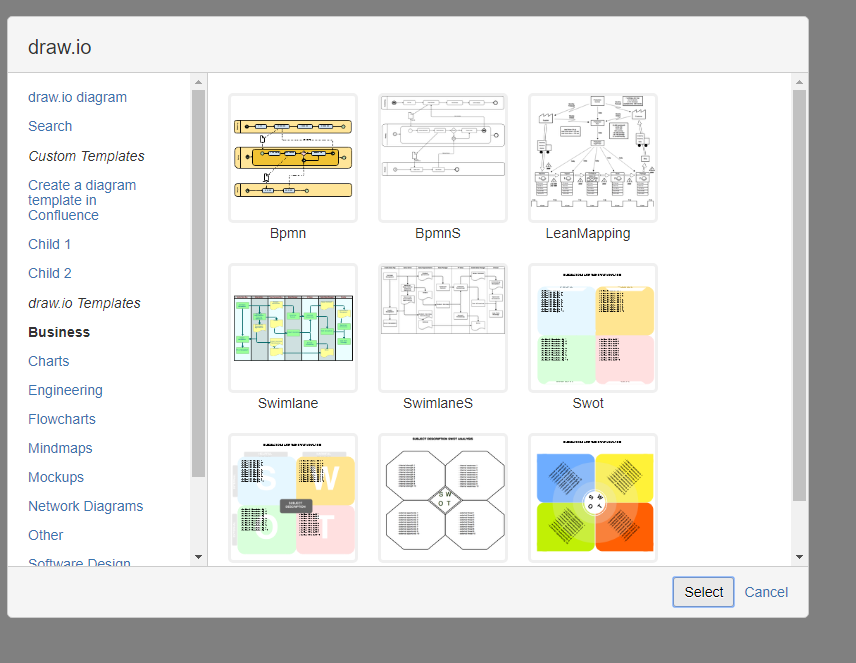Screen dimensions: 856x663
Task: Pick the Swot template thumbnail
Action: (x=593, y=328)
